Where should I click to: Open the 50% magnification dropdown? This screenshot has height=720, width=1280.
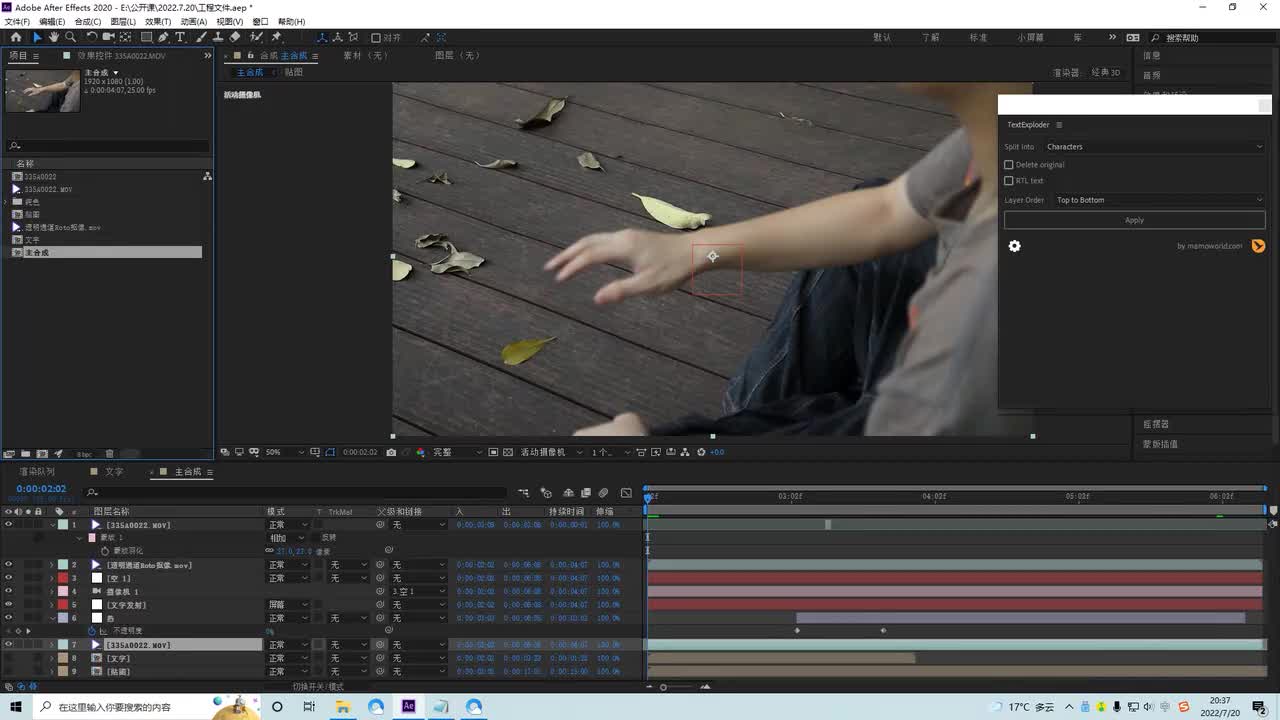277,452
